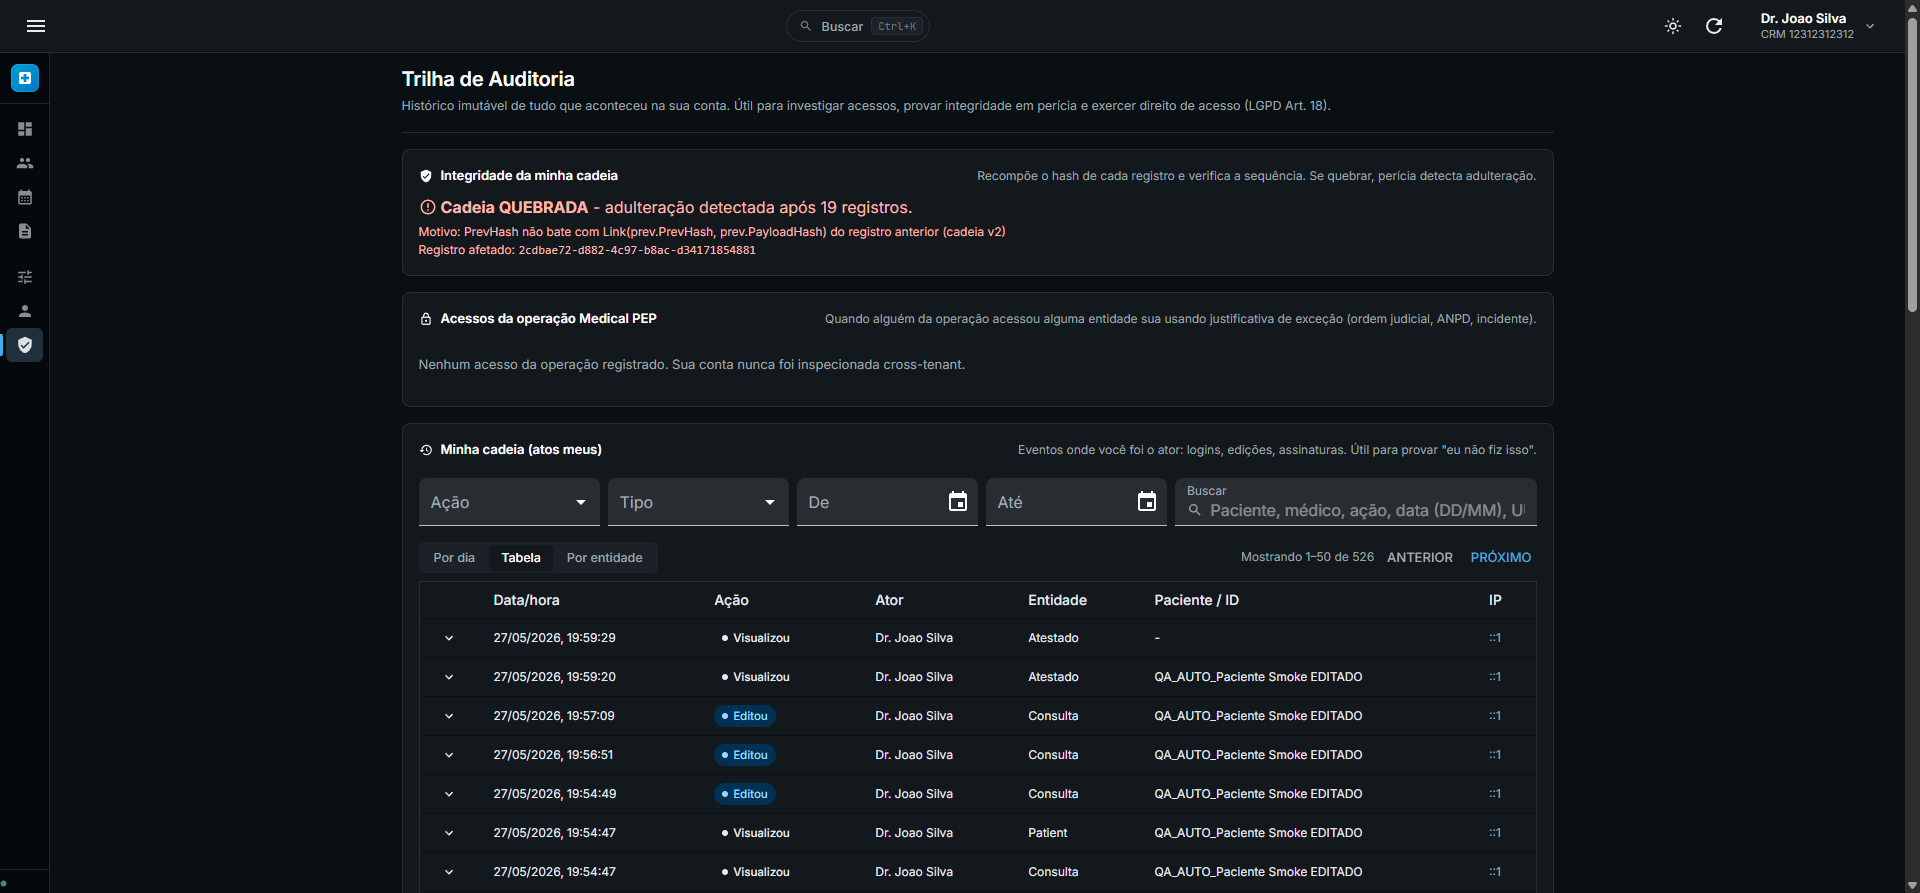Expand the 19:57:09 Editou row
The image size is (1920, 893).
(x=449, y=716)
